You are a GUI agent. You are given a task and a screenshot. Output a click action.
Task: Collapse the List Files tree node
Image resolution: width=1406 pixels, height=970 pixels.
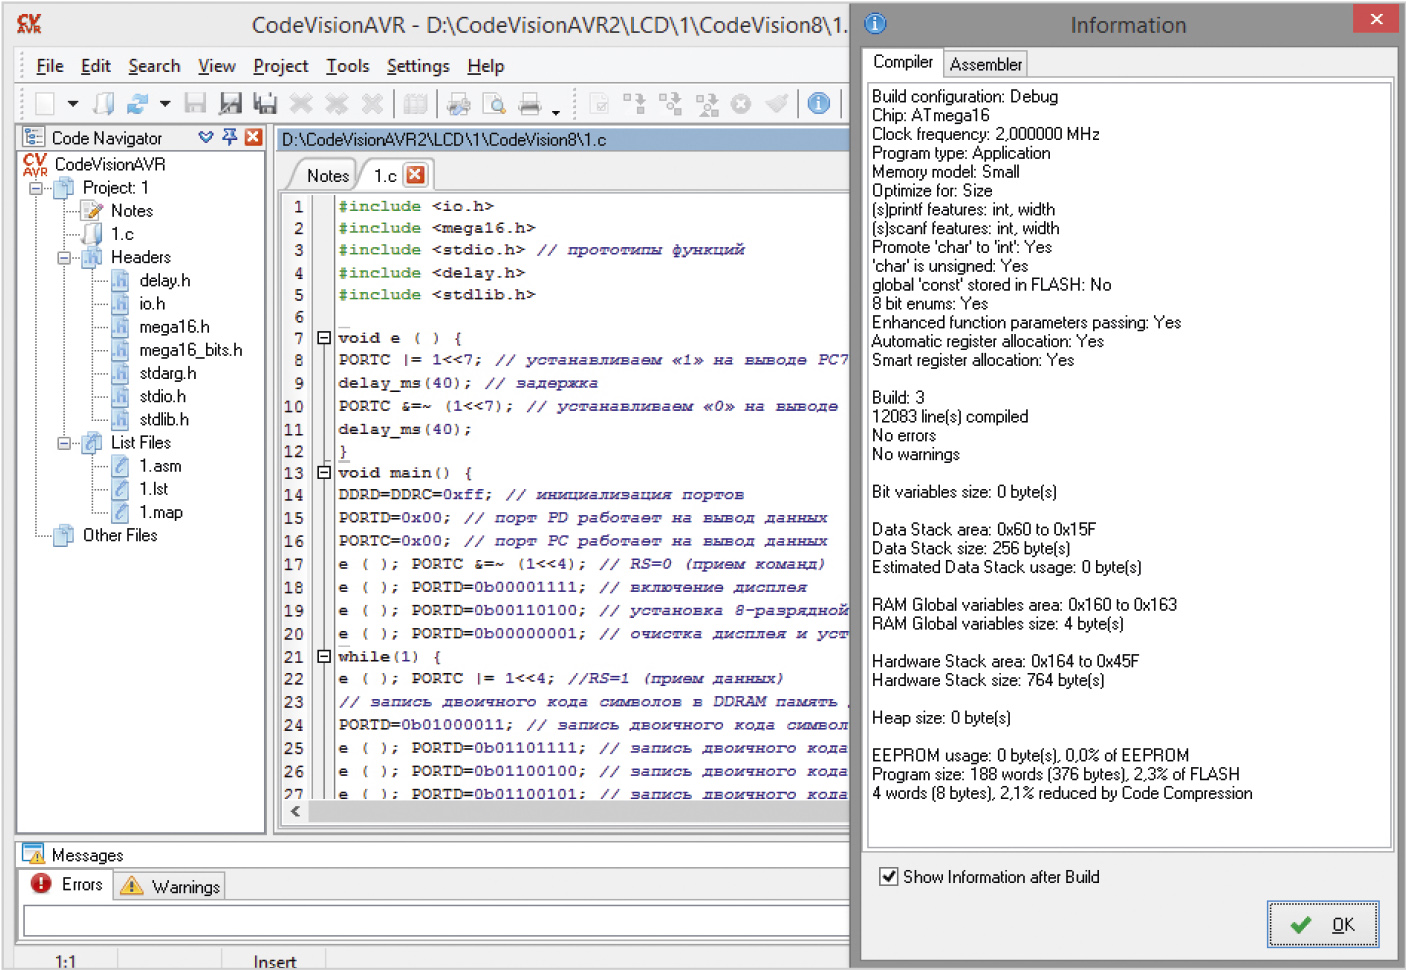(x=64, y=443)
